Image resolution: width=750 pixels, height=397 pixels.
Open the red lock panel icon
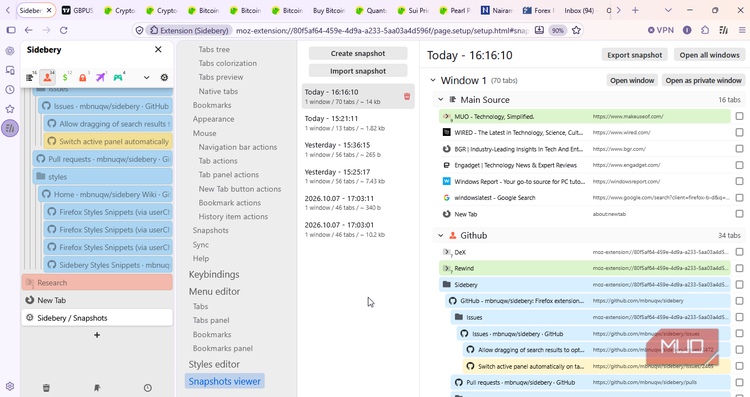pos(83,77)
